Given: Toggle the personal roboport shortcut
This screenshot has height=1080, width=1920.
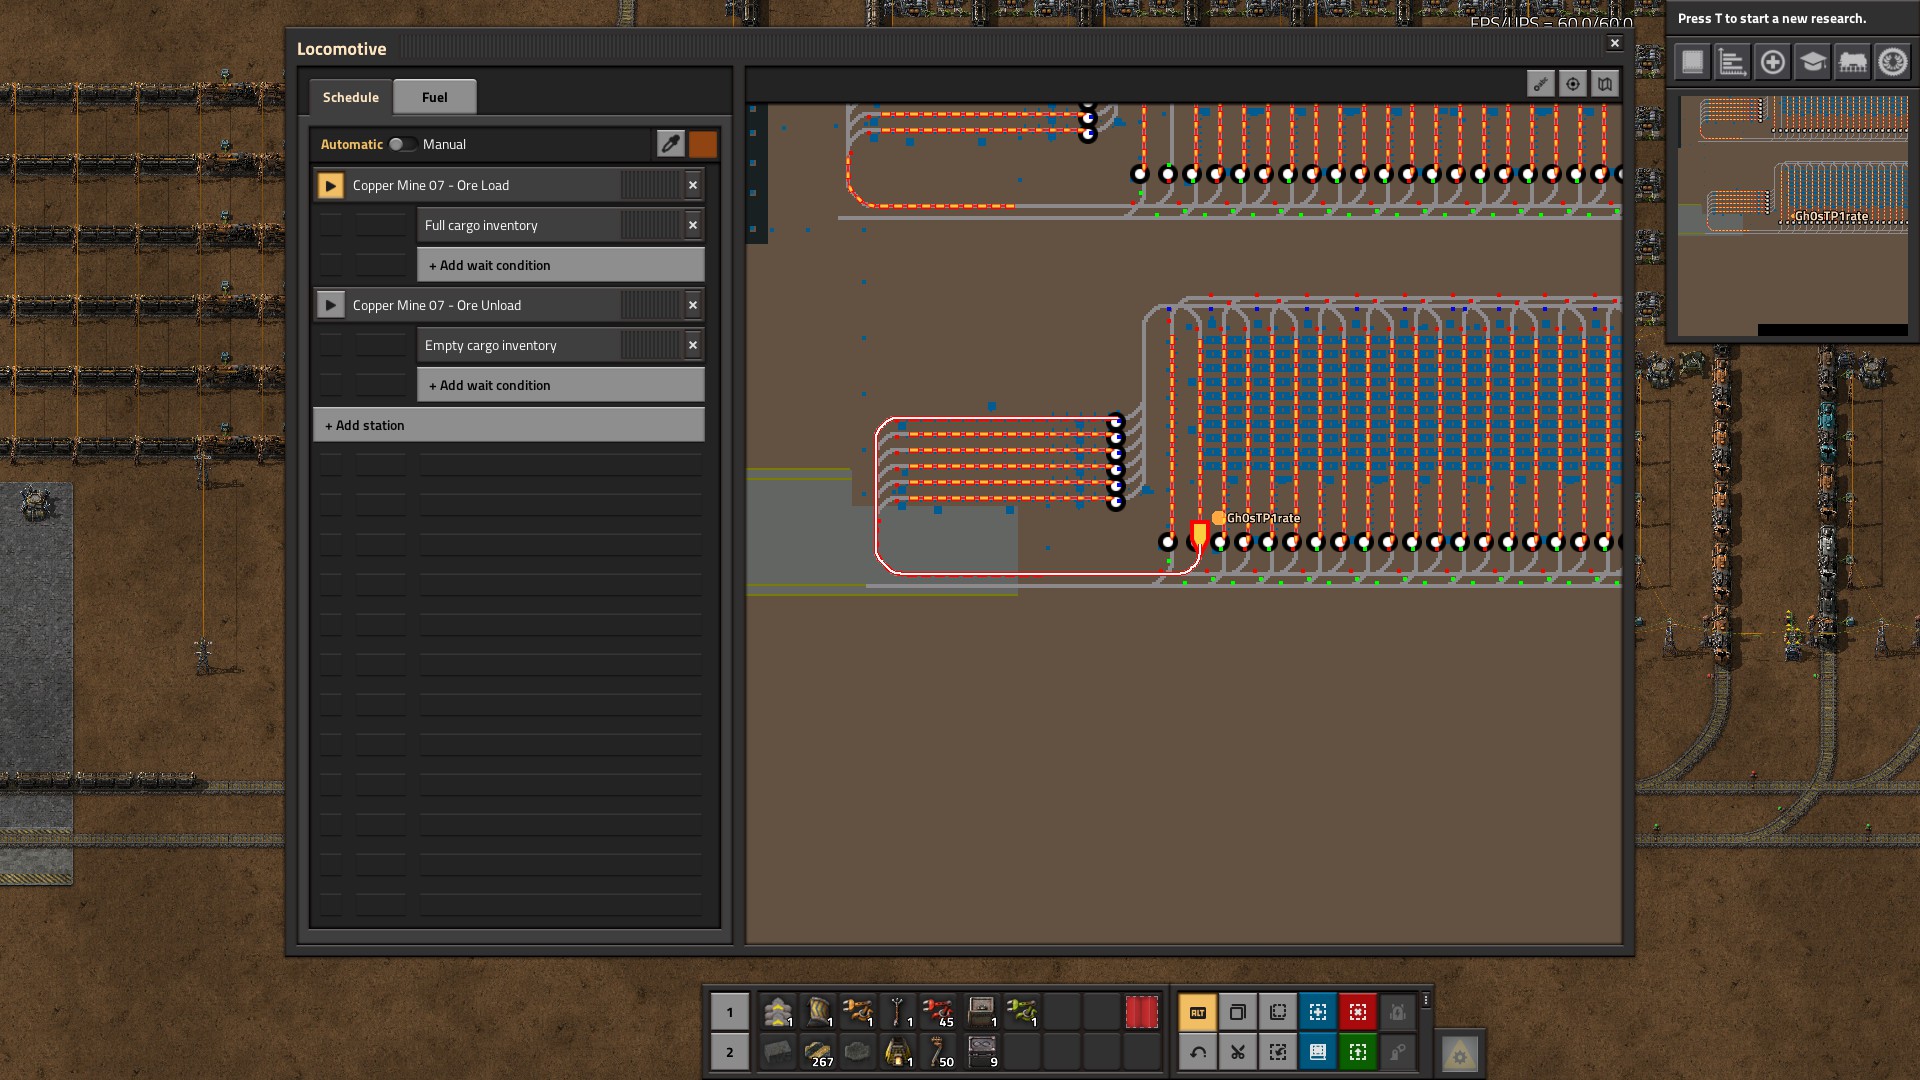Looking at the screenshot, I should click(1398, 1012).
